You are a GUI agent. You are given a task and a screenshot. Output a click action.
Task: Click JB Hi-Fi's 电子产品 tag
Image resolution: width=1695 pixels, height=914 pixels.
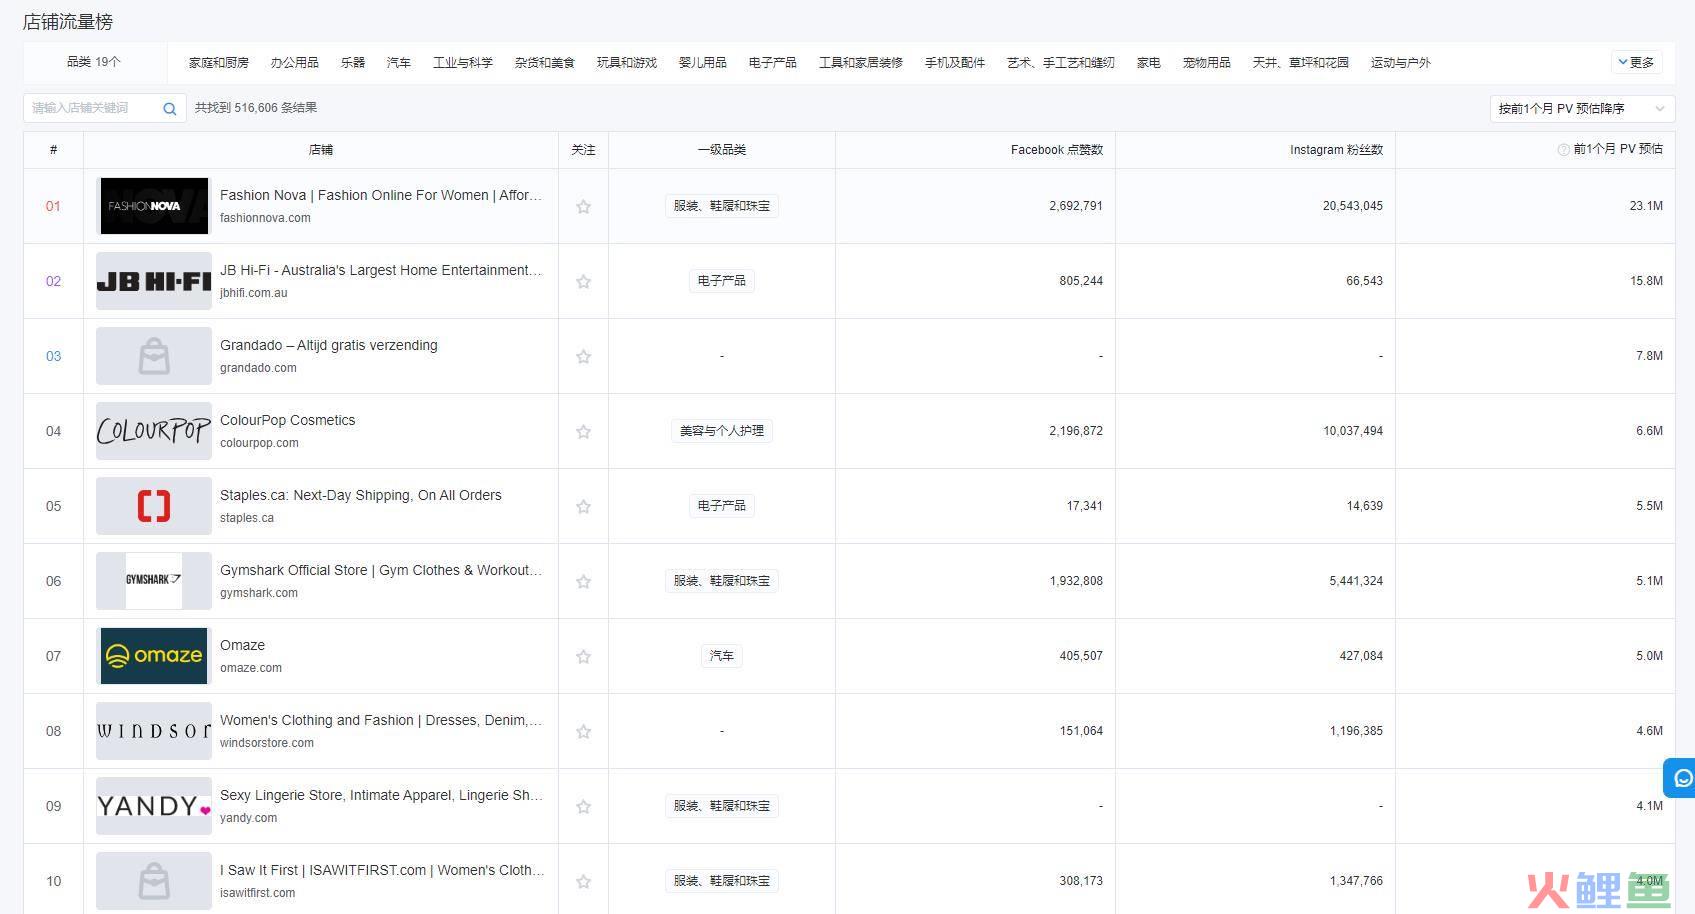pyautogui.click(x=722, y=281)
